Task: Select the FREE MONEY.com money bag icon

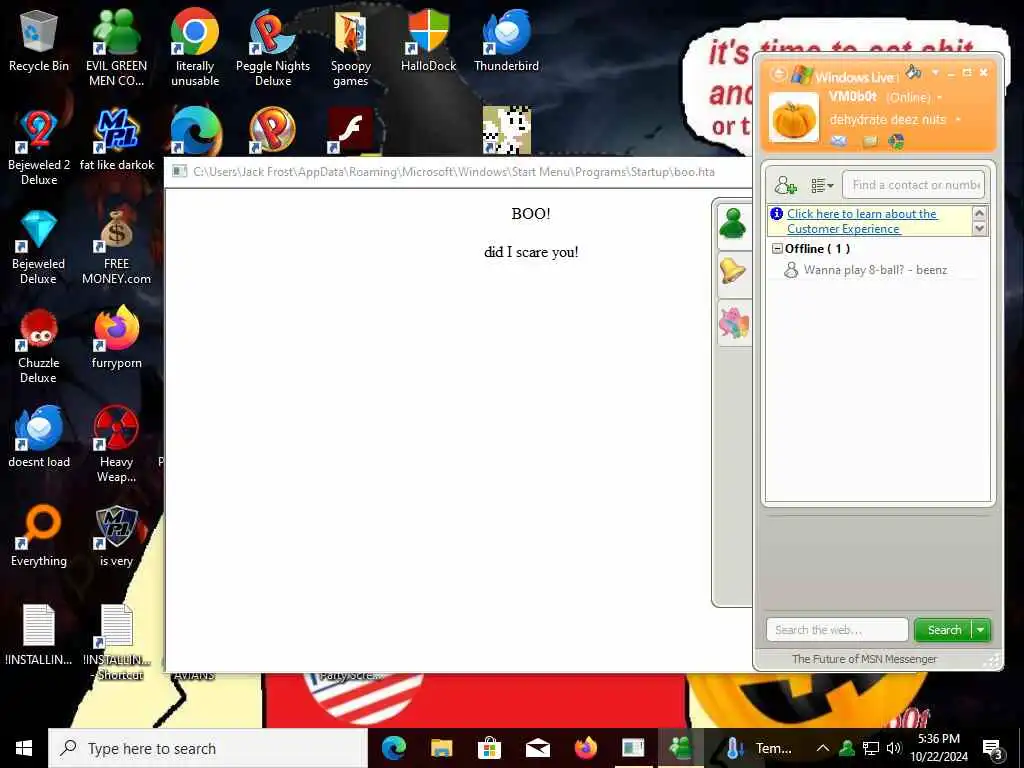Action: pyautogui.click(x=116, y=247)
